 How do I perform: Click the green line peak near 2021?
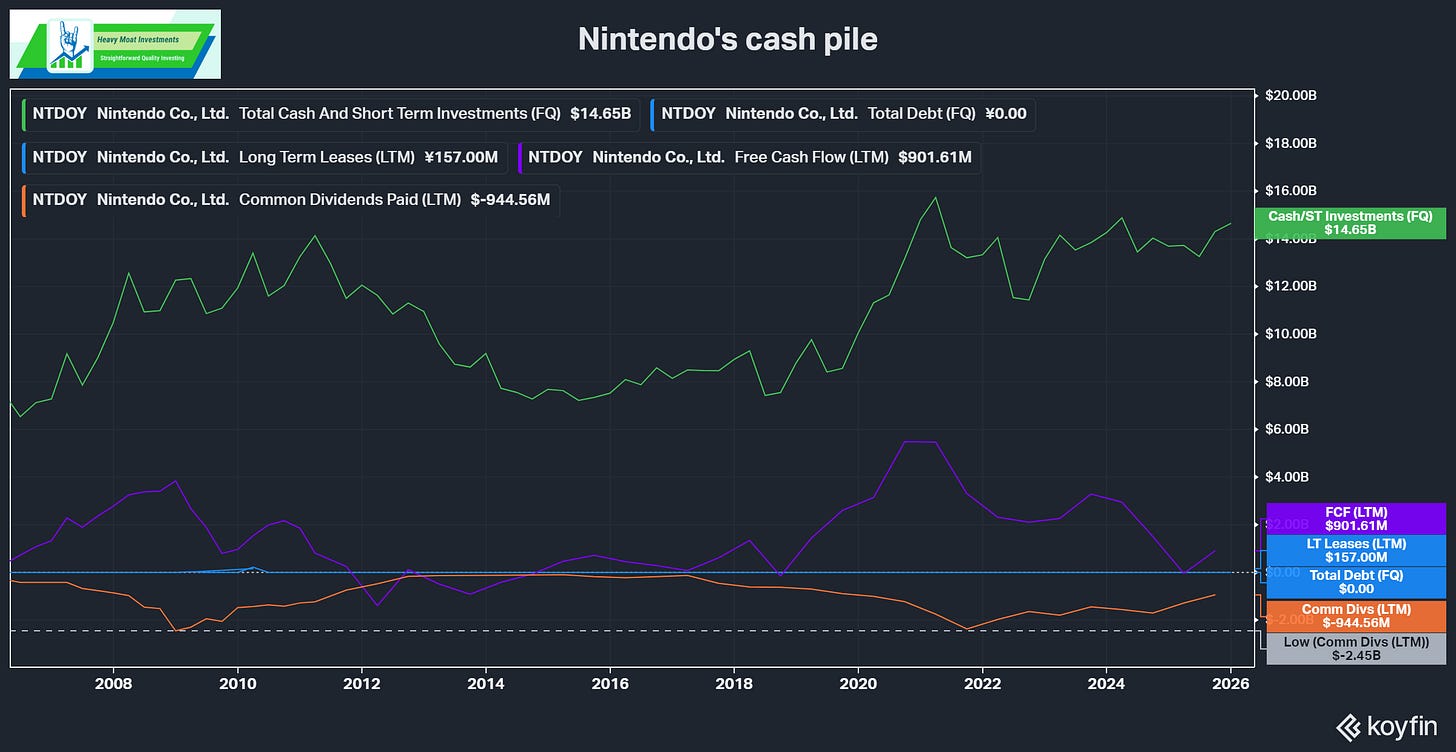coord(935,198)
